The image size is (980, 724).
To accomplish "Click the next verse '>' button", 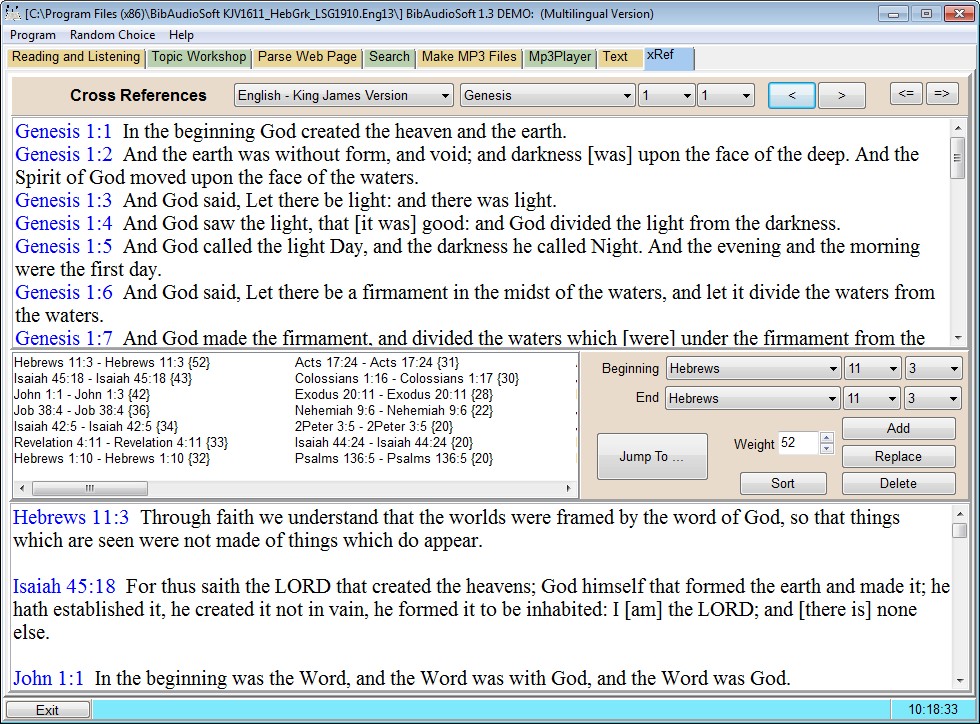I will (841, 95).
